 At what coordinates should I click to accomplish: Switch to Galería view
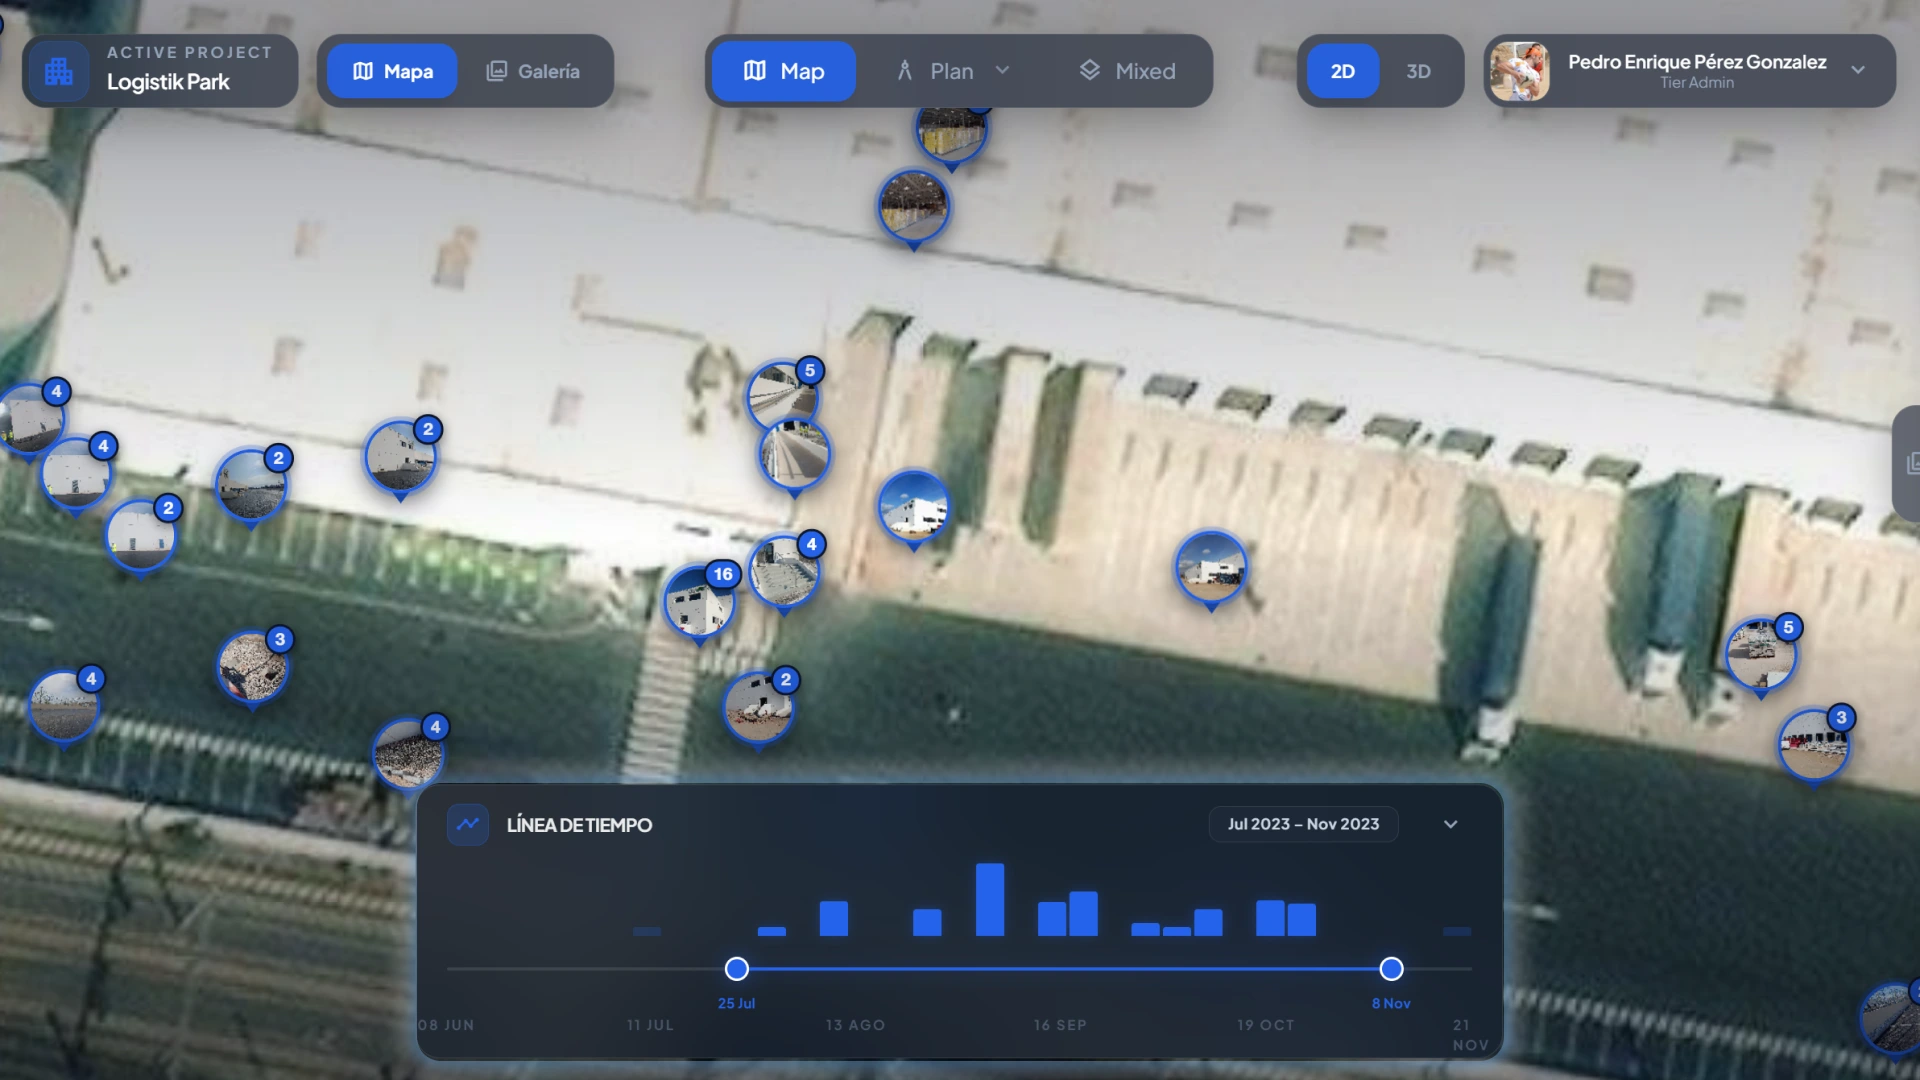(x=533, y=71)
